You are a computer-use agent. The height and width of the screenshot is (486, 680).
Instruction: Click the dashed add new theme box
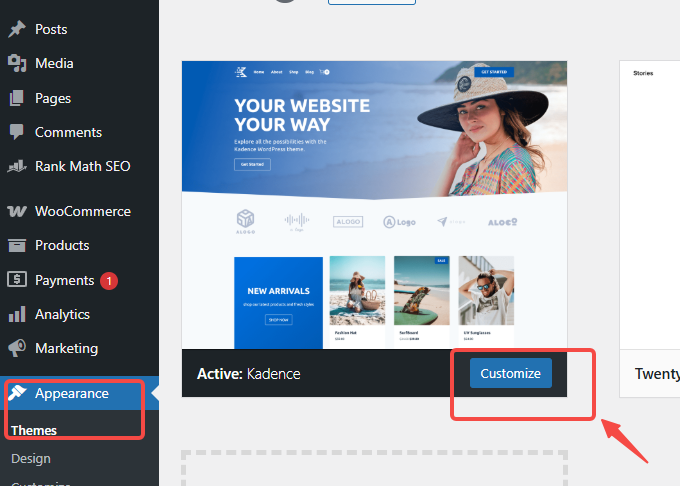(374, 468)
